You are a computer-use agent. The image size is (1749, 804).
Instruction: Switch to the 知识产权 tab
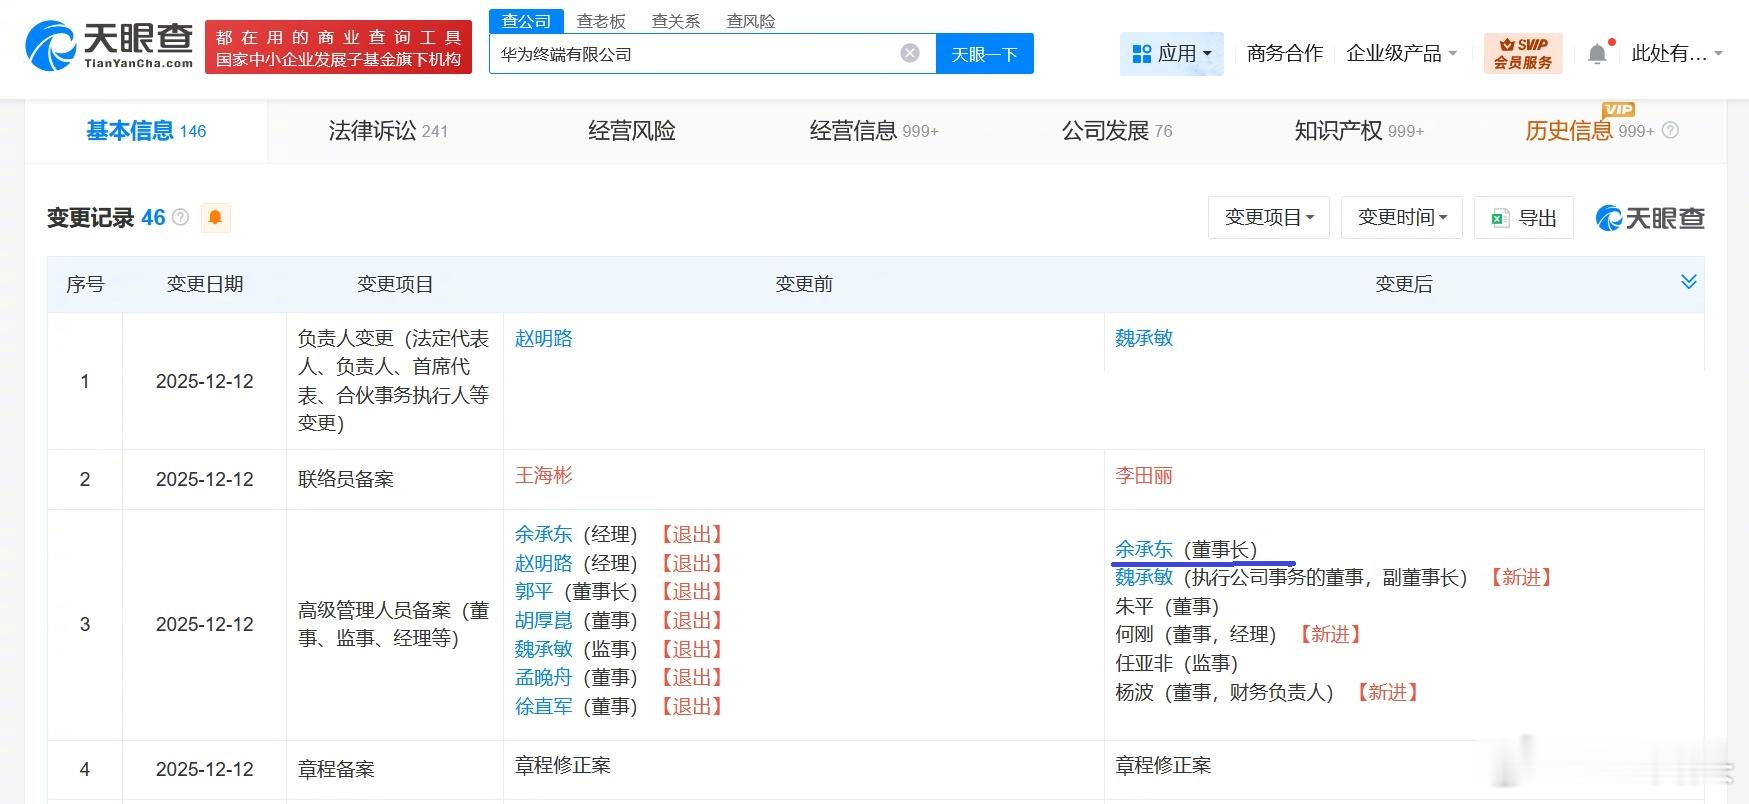pyautogui.click(x=1359, y=131)
